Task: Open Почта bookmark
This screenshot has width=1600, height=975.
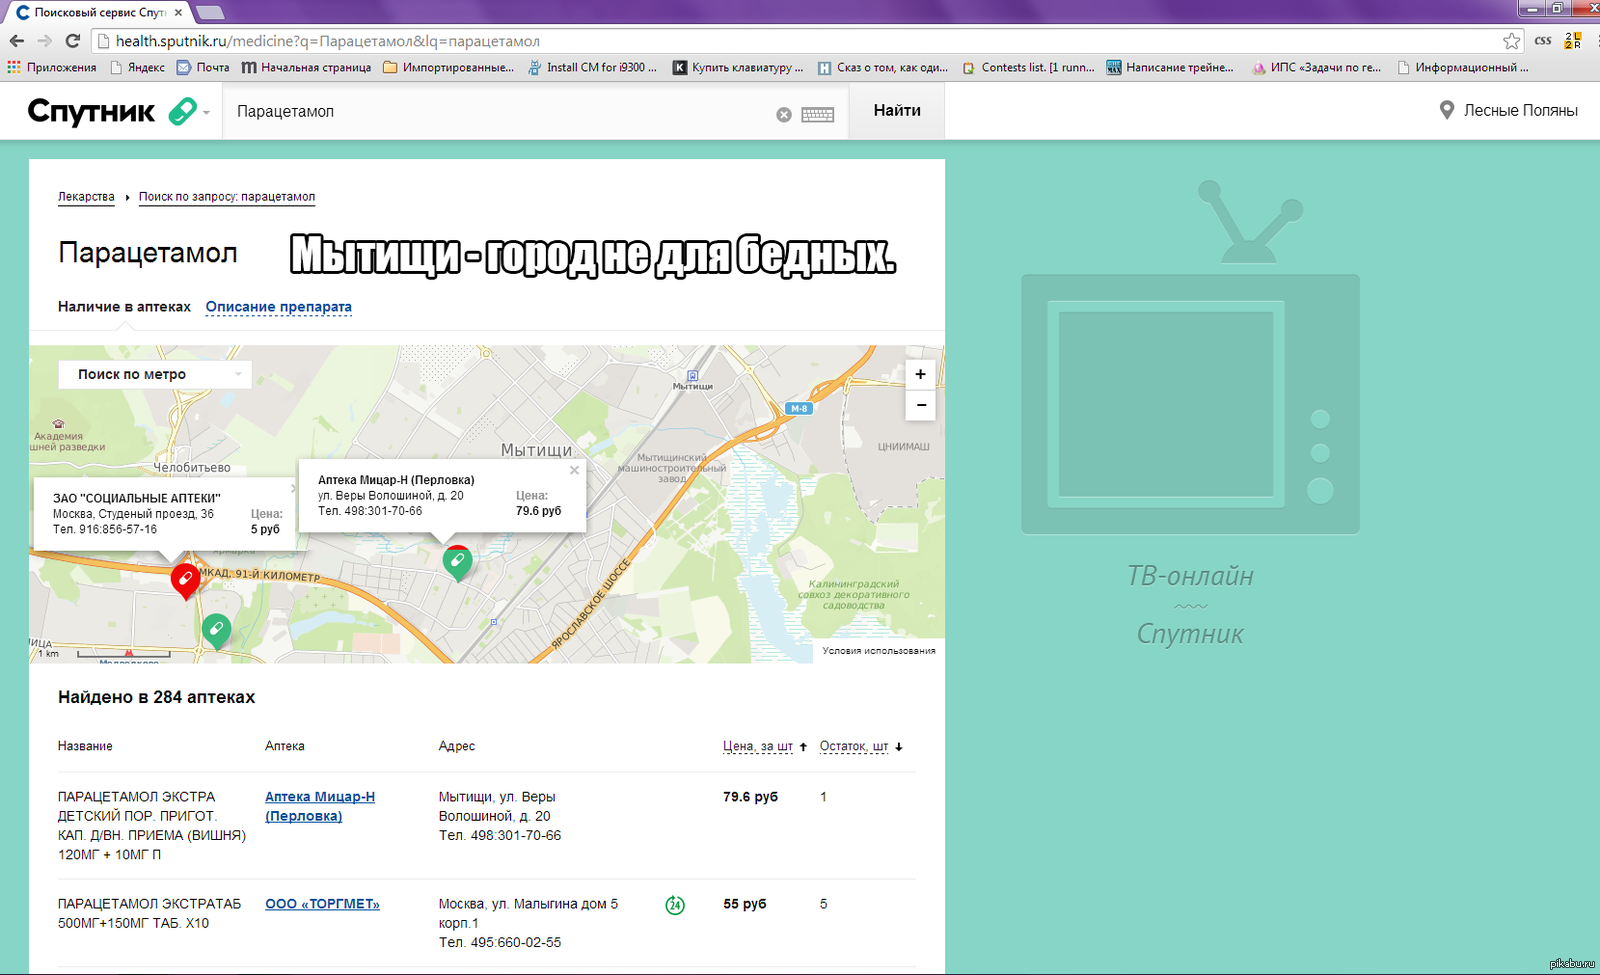Action: tap(203, 68)
